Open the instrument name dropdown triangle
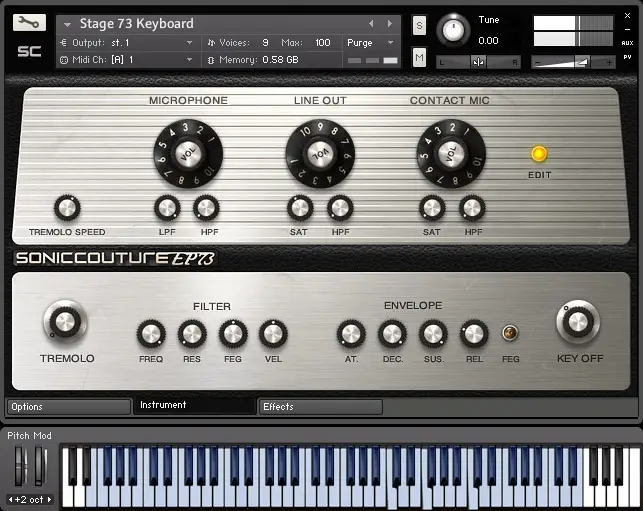 (x=67, y=25)
